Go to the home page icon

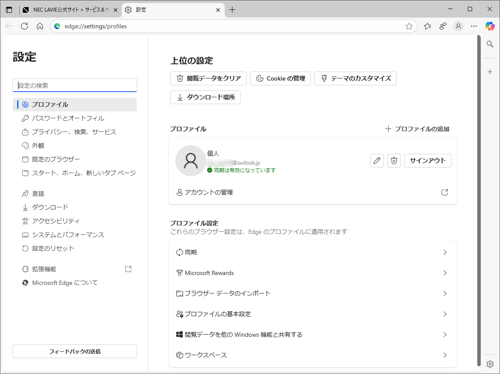[x=40, y=26]
